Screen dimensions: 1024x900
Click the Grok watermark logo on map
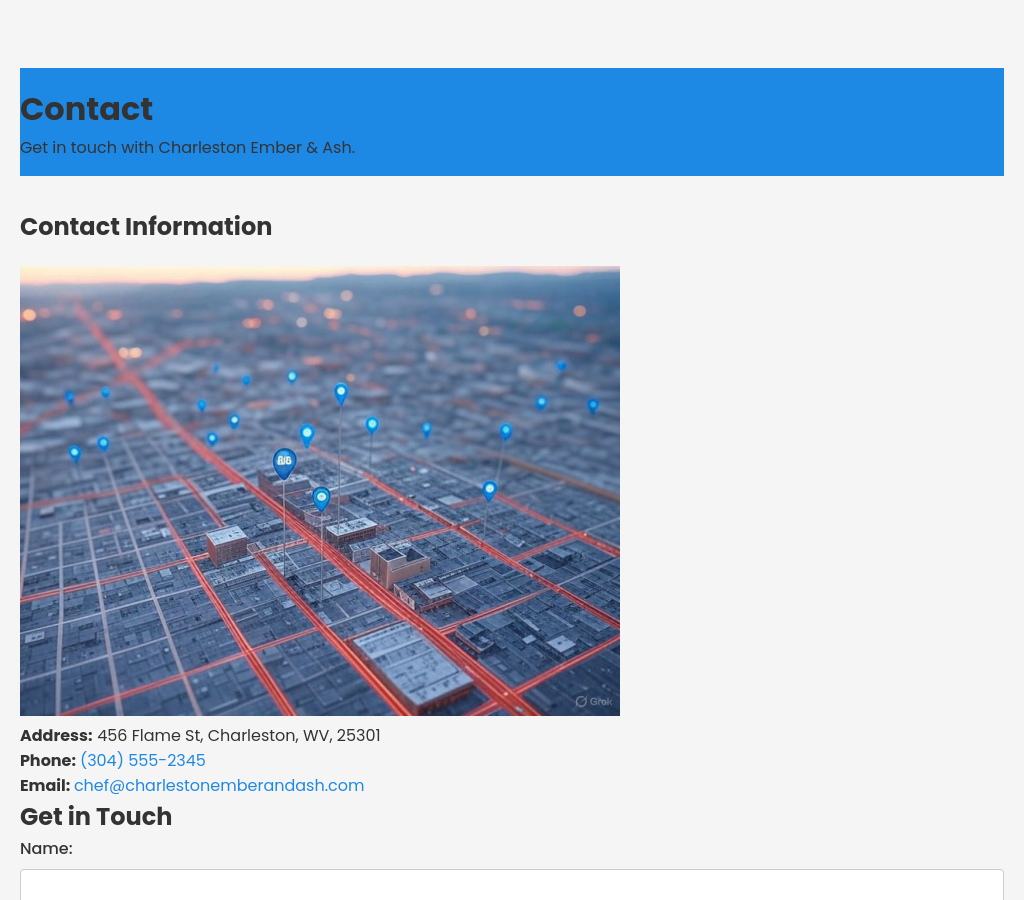pos(594,701)
